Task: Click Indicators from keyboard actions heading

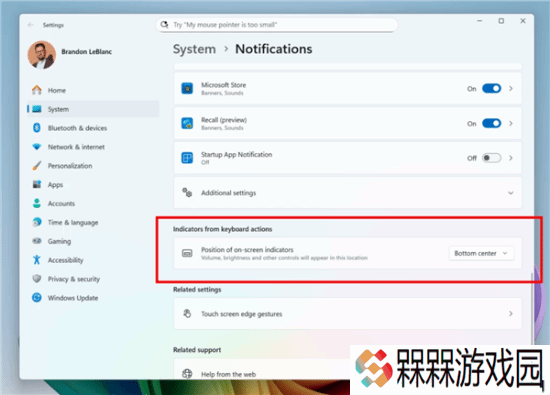Action: click(222, 229)
